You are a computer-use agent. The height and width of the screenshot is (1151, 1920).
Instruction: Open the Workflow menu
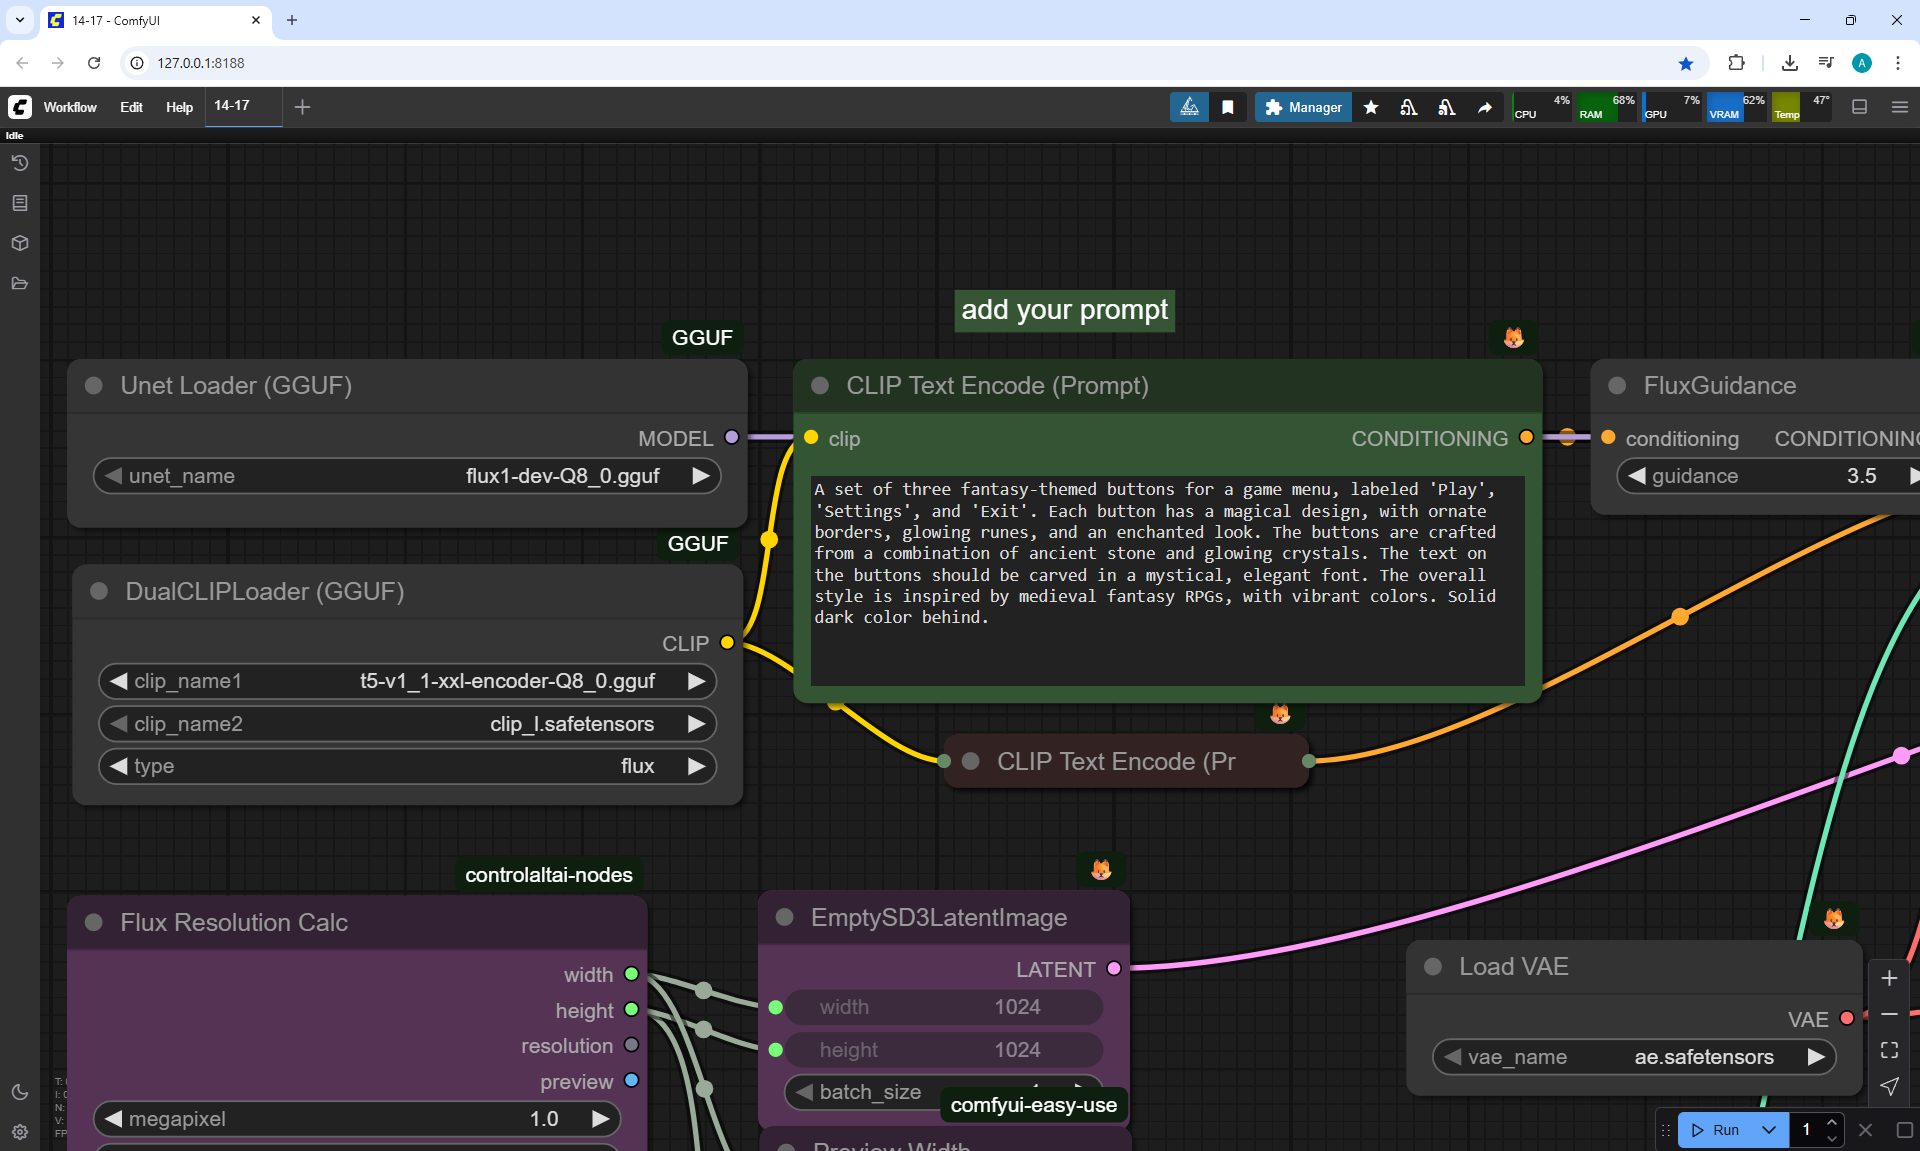(x=70, y=107)
